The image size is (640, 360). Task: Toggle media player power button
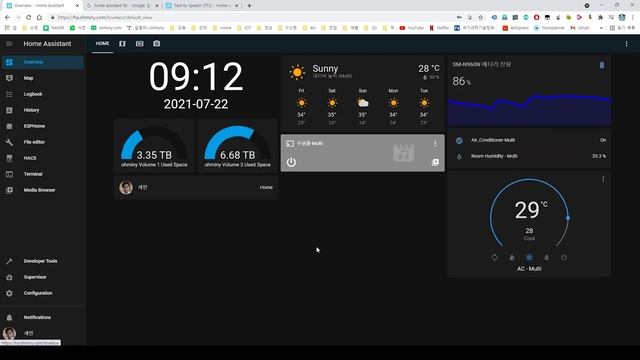[x=291, y=162]
